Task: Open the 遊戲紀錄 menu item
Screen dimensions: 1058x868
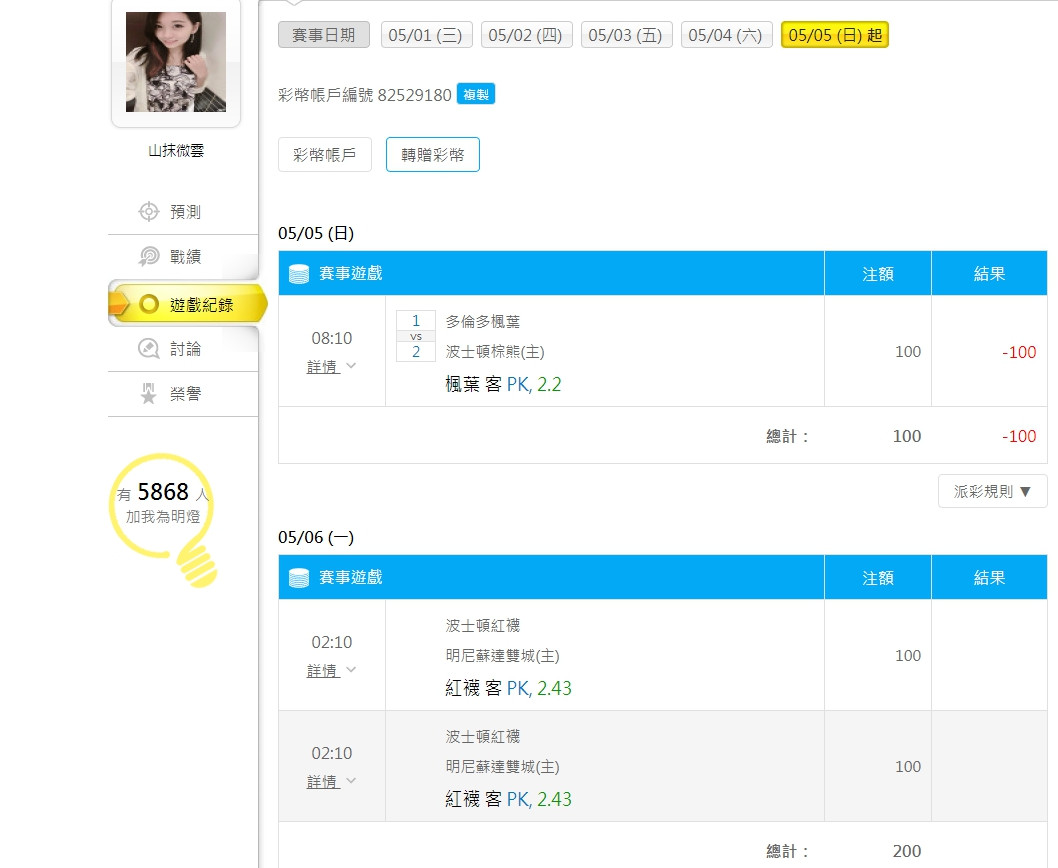Action: pyautogui.click(x=188, y=304)
